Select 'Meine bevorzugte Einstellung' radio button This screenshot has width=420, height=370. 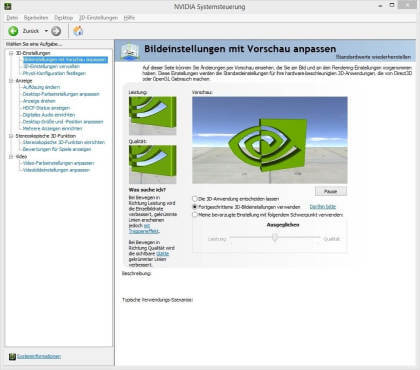coord(195,215)
